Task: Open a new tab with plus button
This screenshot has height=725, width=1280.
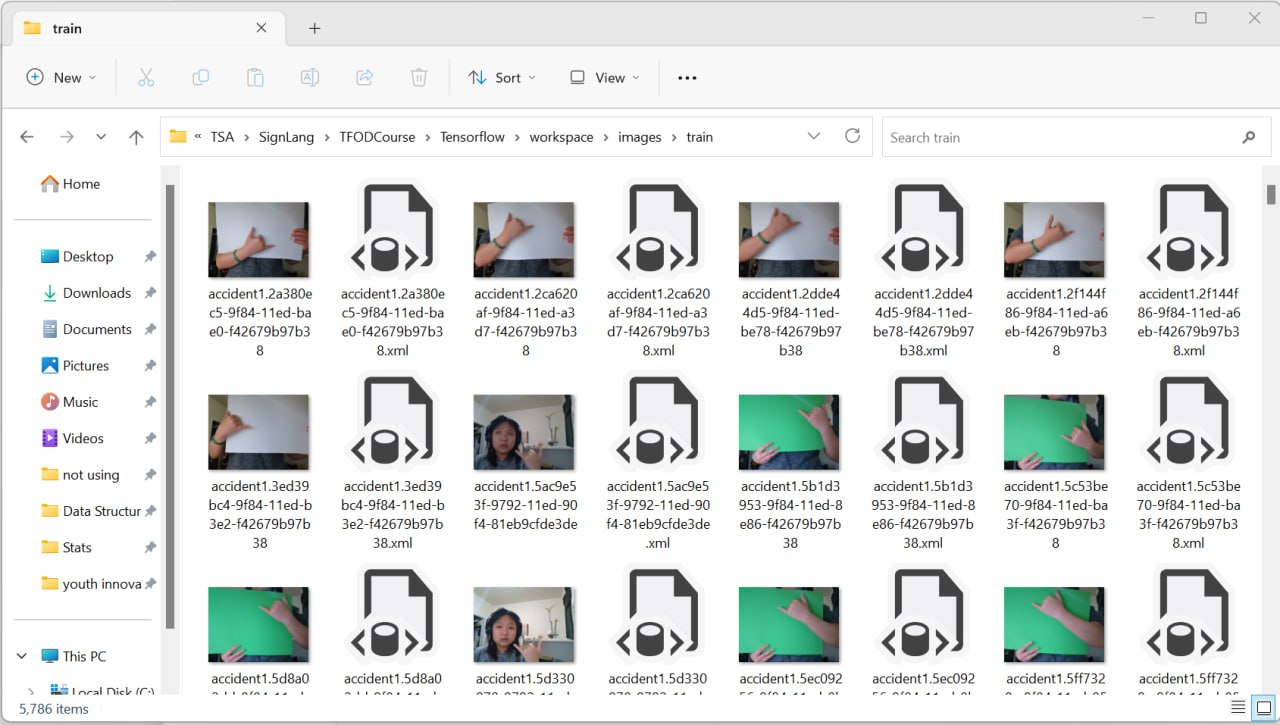Action: [314, 28]
